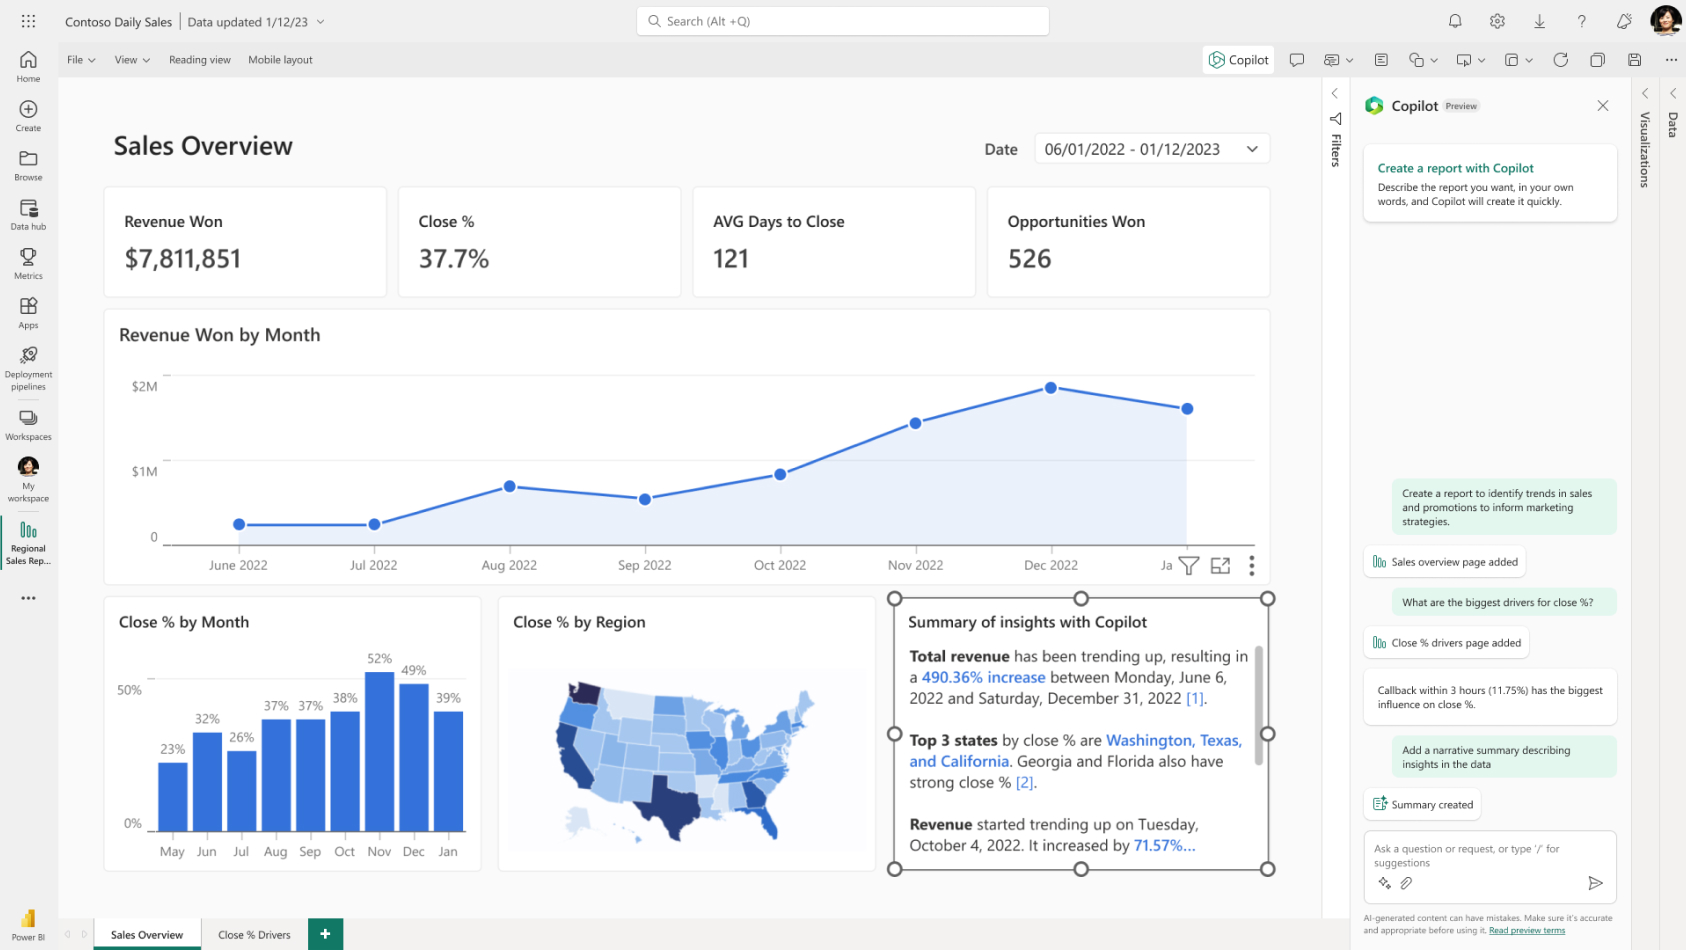The height and width of the screenshot is (950, 1686).
Task: Click the refresh icon in the toolbar
Action: coord(1560,60)
